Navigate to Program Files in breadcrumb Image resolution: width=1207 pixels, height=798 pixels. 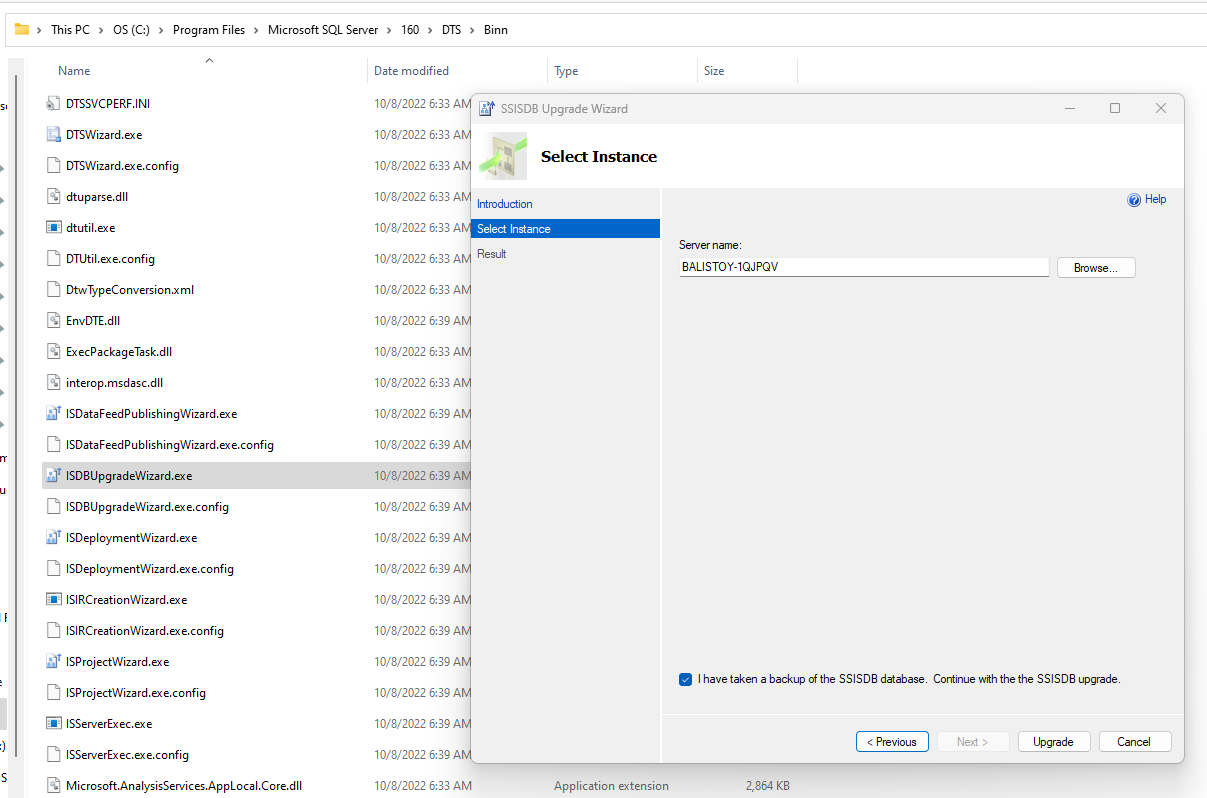208,30
